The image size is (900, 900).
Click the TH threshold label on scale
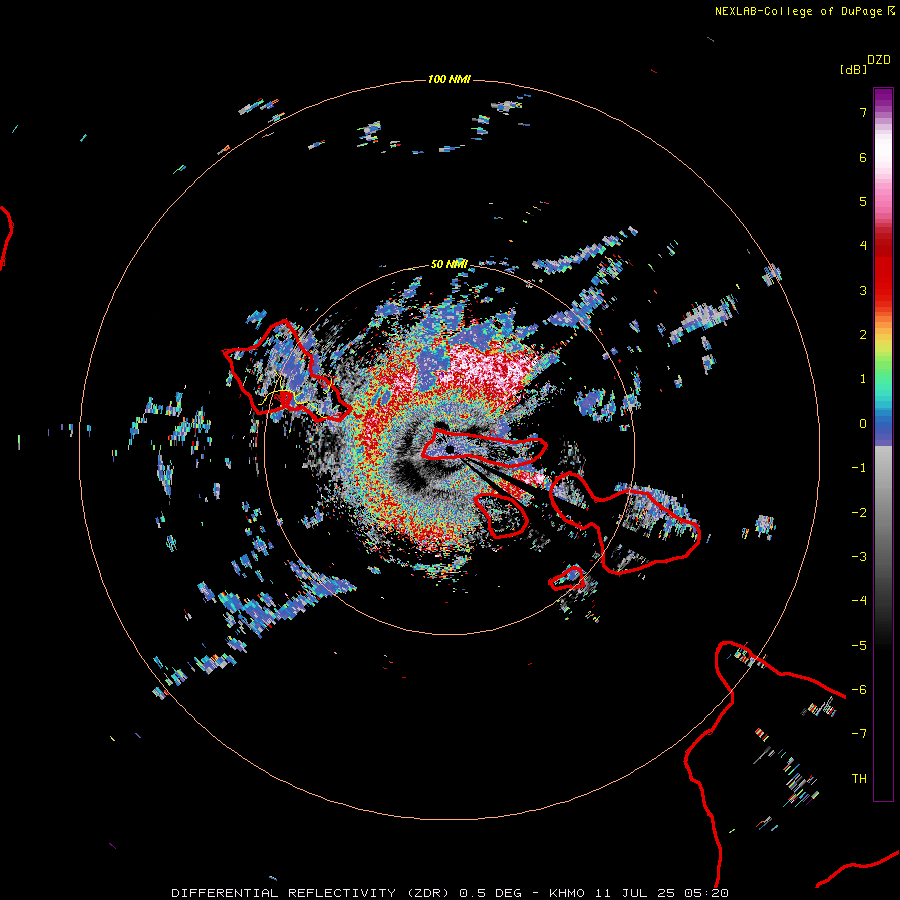click(x=859, y=779)
